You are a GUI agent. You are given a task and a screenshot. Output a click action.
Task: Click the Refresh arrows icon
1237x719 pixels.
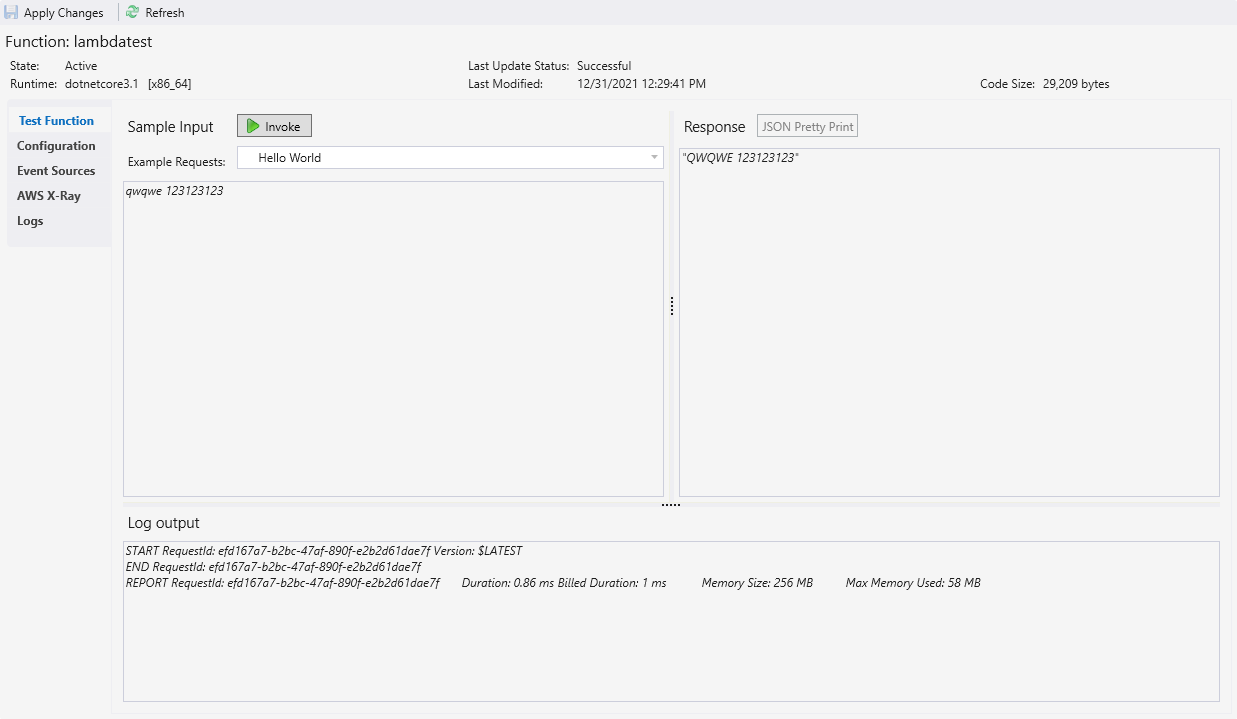click(x=132, y=13)
